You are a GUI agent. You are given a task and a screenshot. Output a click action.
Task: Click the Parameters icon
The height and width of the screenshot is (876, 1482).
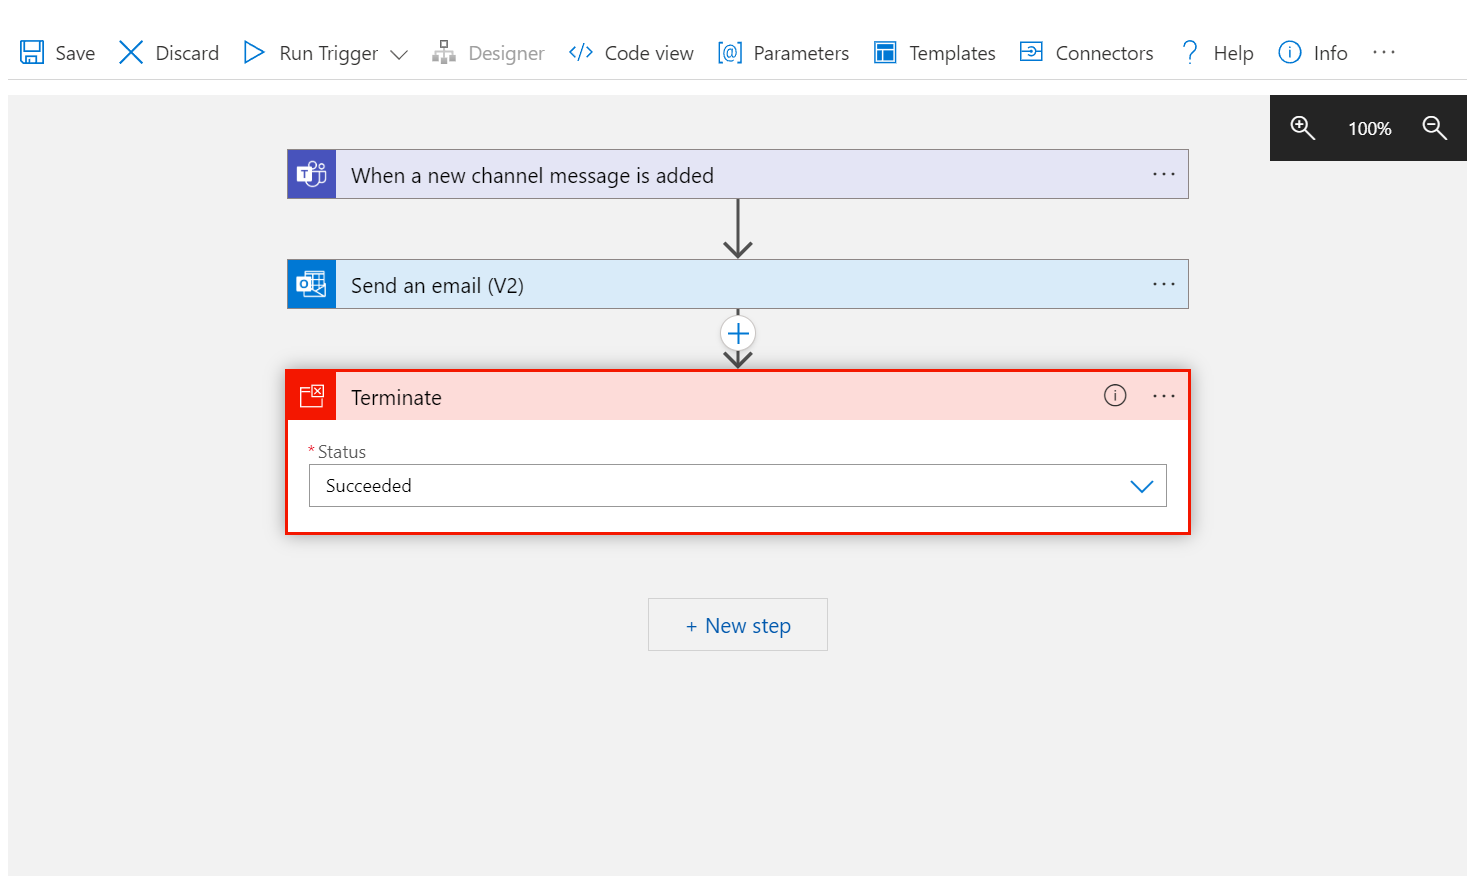pyautogui.click(x=729, y=52)
